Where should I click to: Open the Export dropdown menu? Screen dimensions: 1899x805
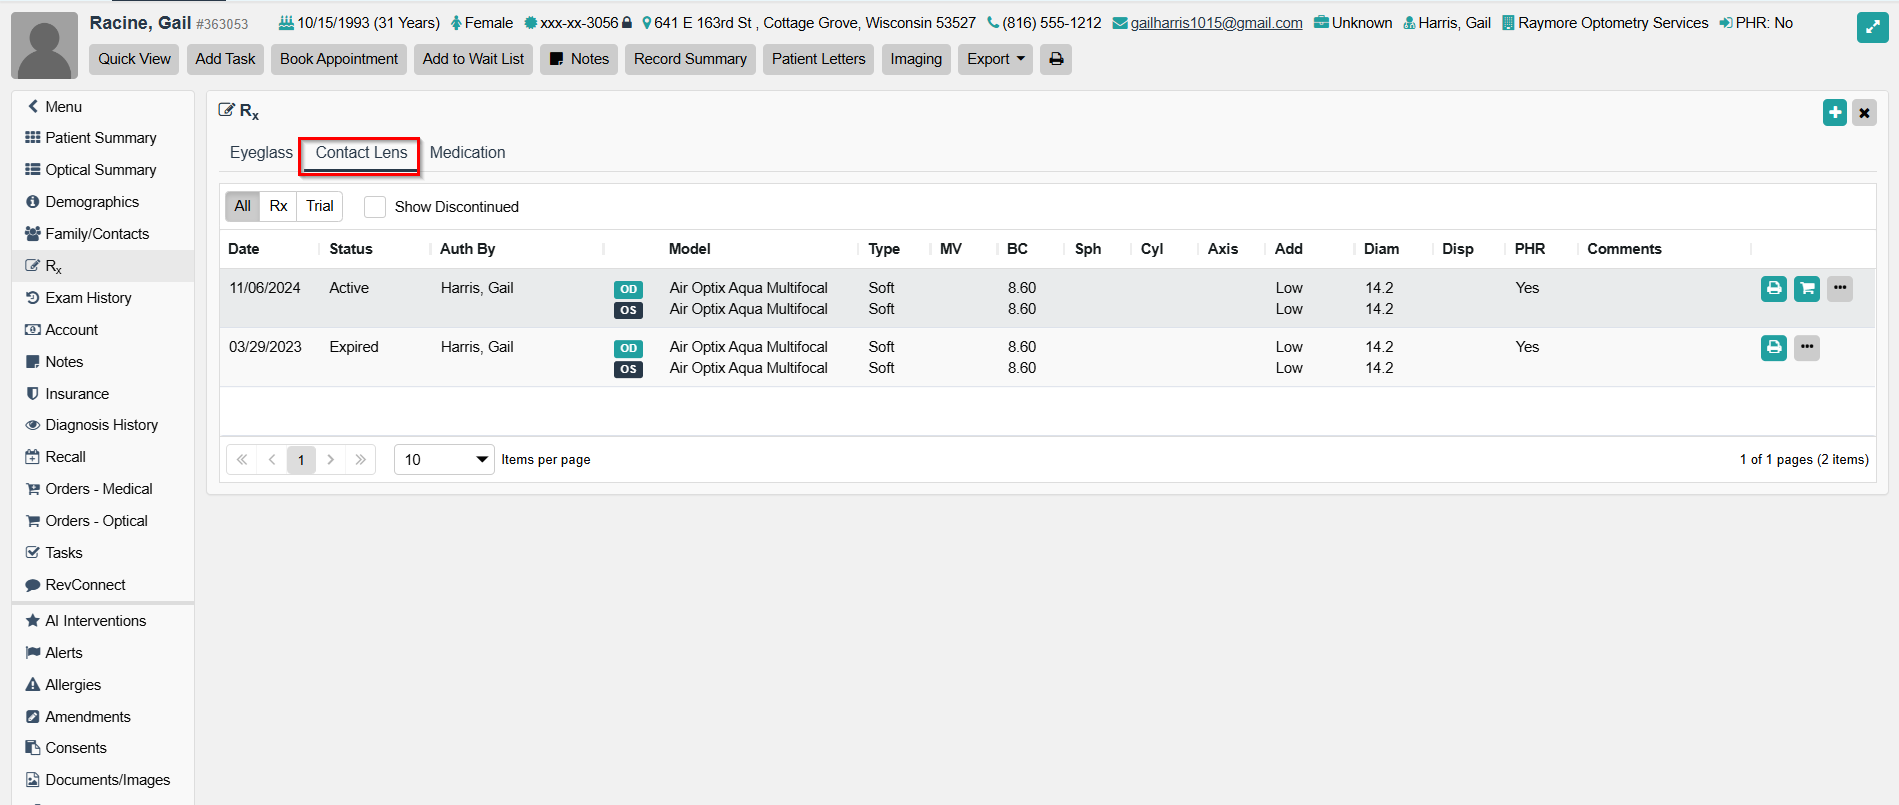coord(994,59)
